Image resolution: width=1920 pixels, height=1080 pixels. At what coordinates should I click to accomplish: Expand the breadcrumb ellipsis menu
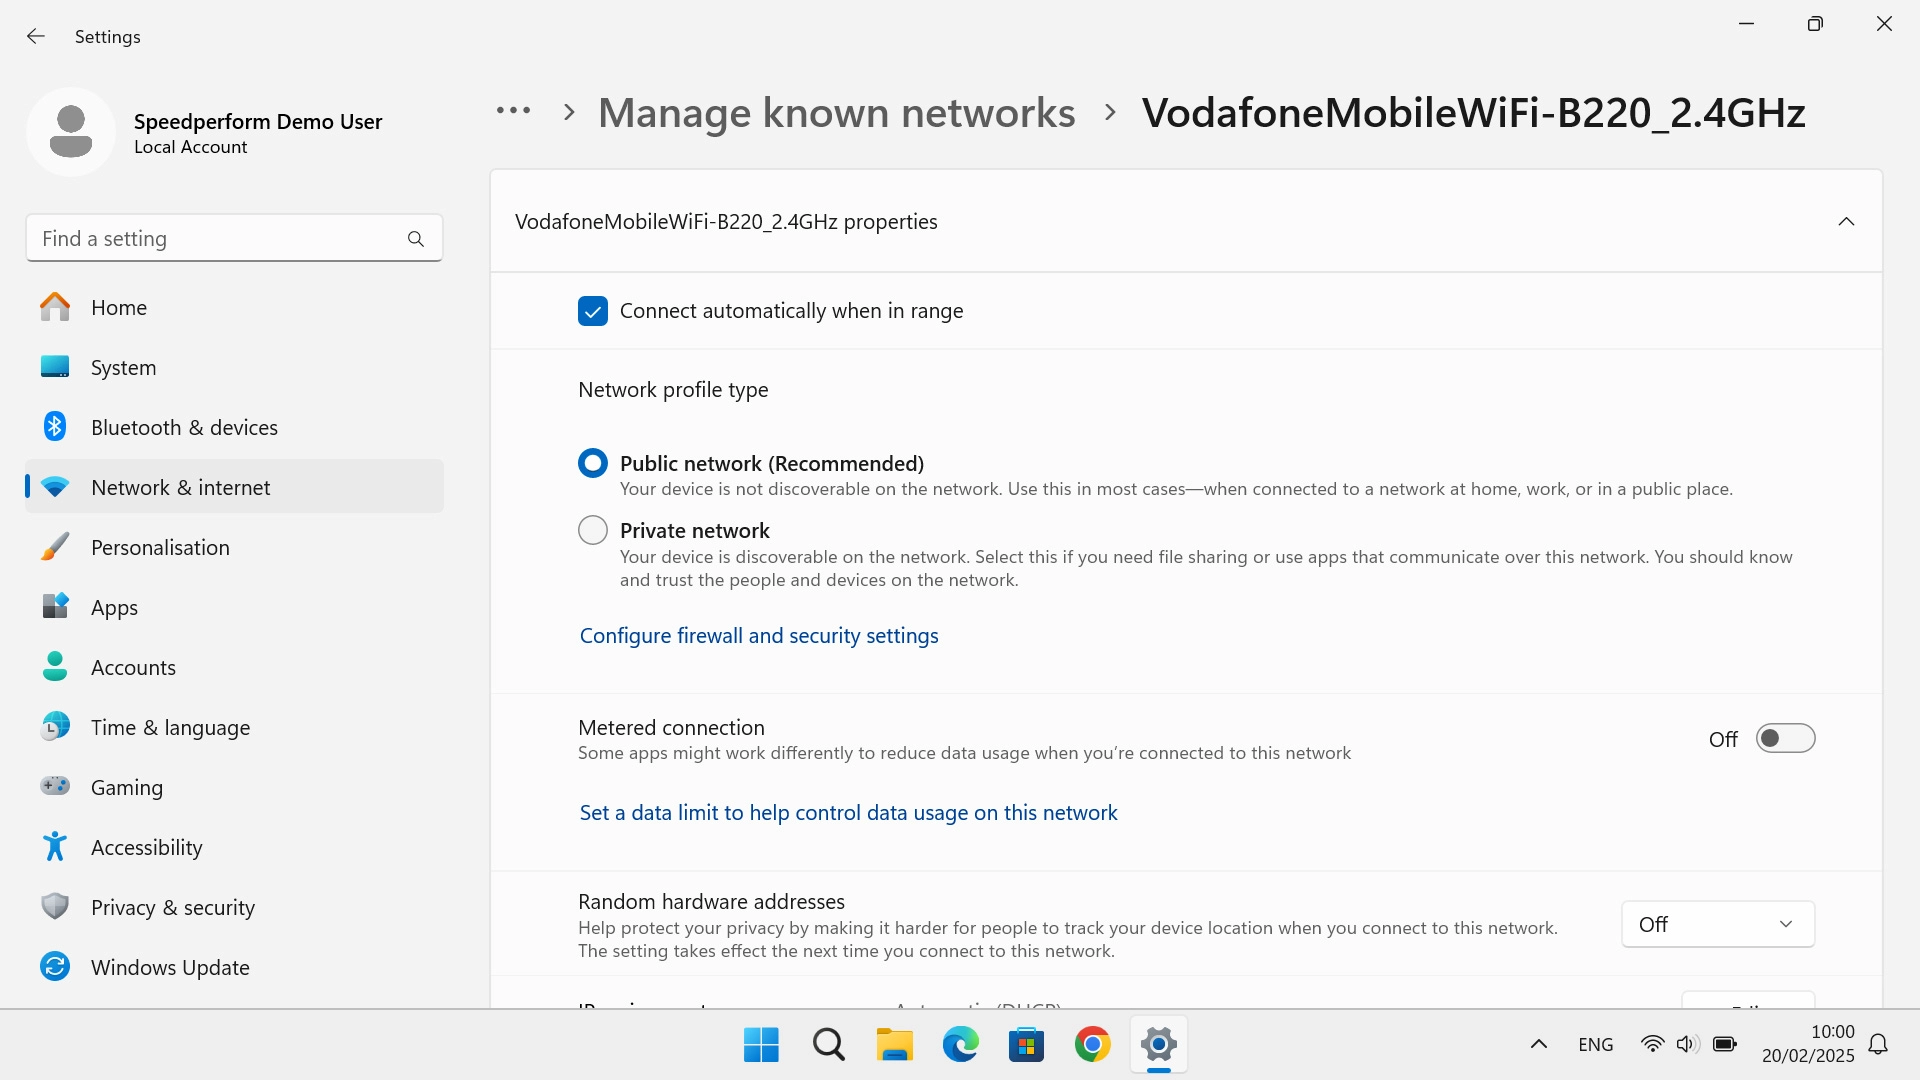tap(513, 112)
